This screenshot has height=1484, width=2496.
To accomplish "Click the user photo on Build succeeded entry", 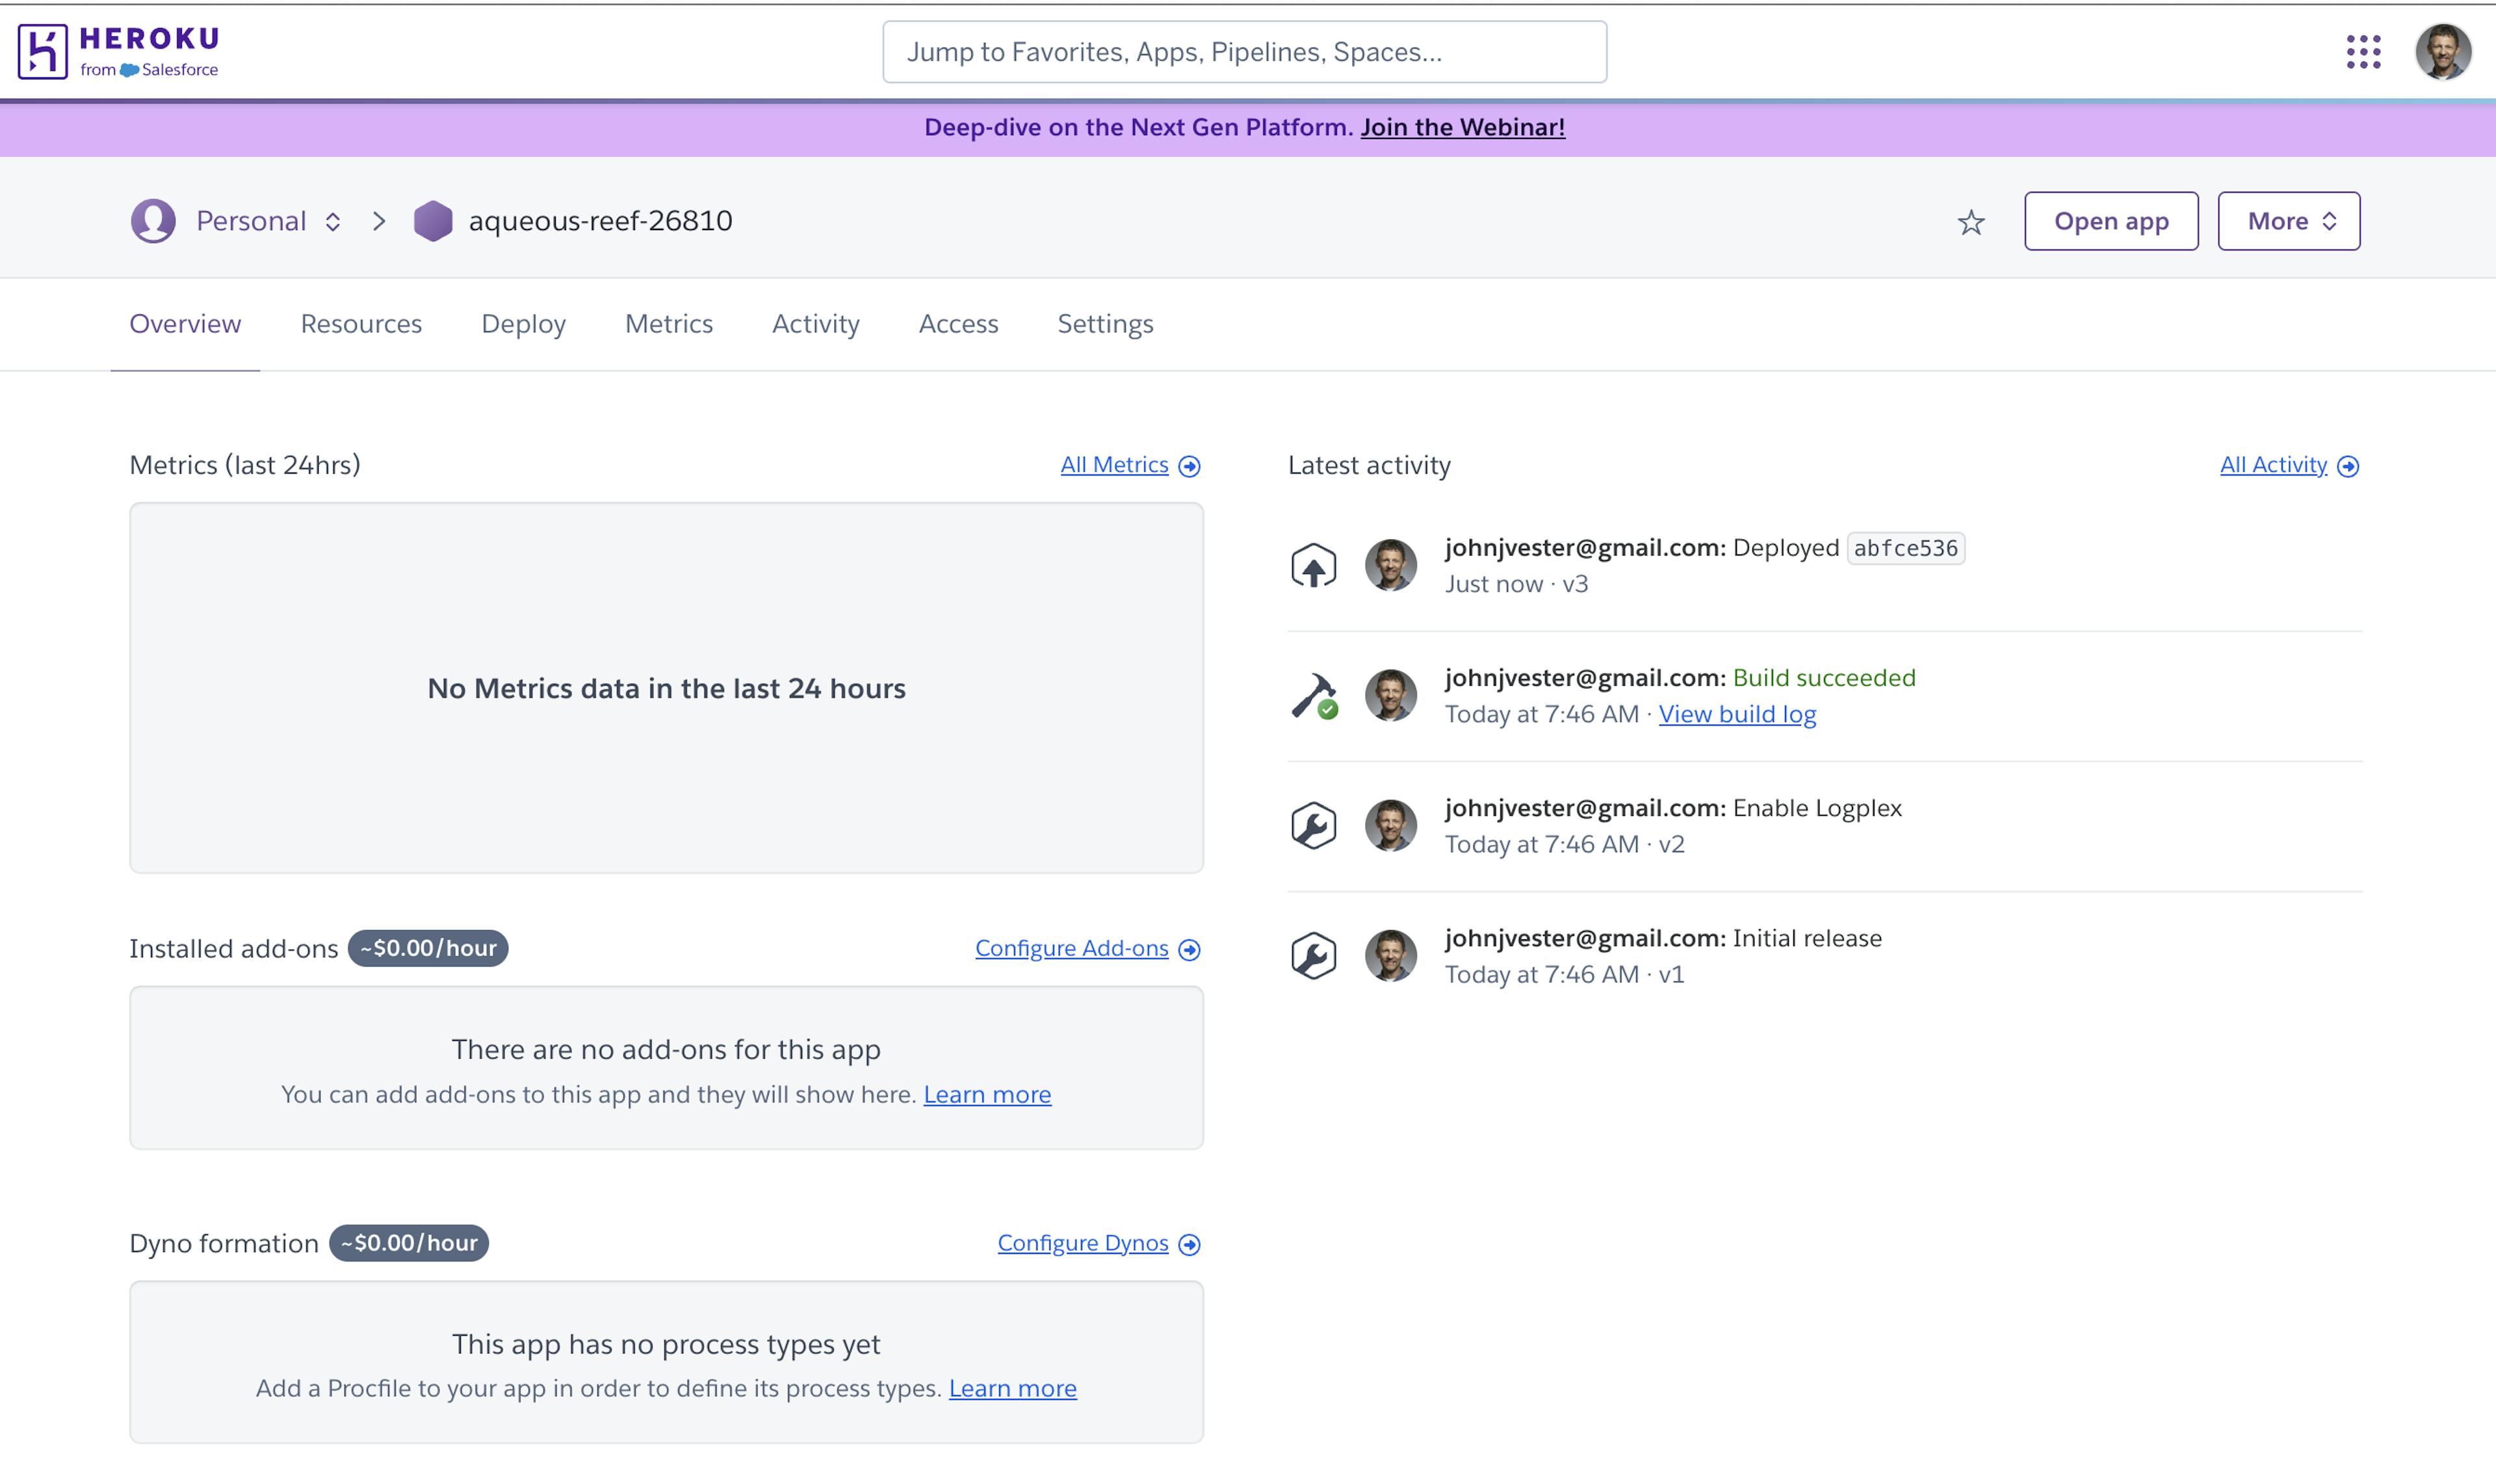I will click(1390, 696).
